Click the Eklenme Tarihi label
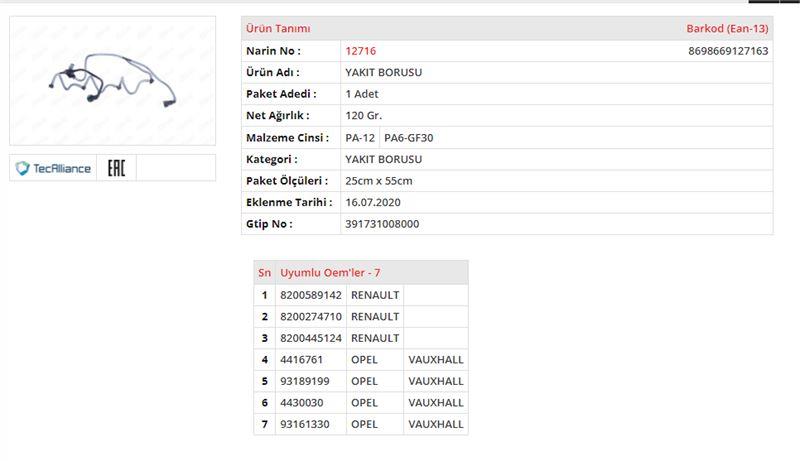The image size is (800, 461). pyautogui.click(x=289, y=202)
